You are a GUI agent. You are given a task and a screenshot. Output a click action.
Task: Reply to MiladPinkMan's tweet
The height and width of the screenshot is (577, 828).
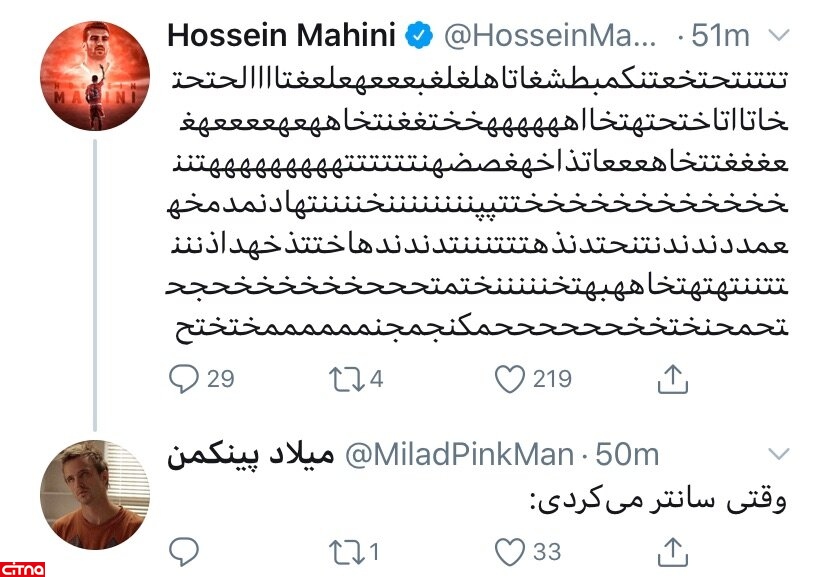185,551
